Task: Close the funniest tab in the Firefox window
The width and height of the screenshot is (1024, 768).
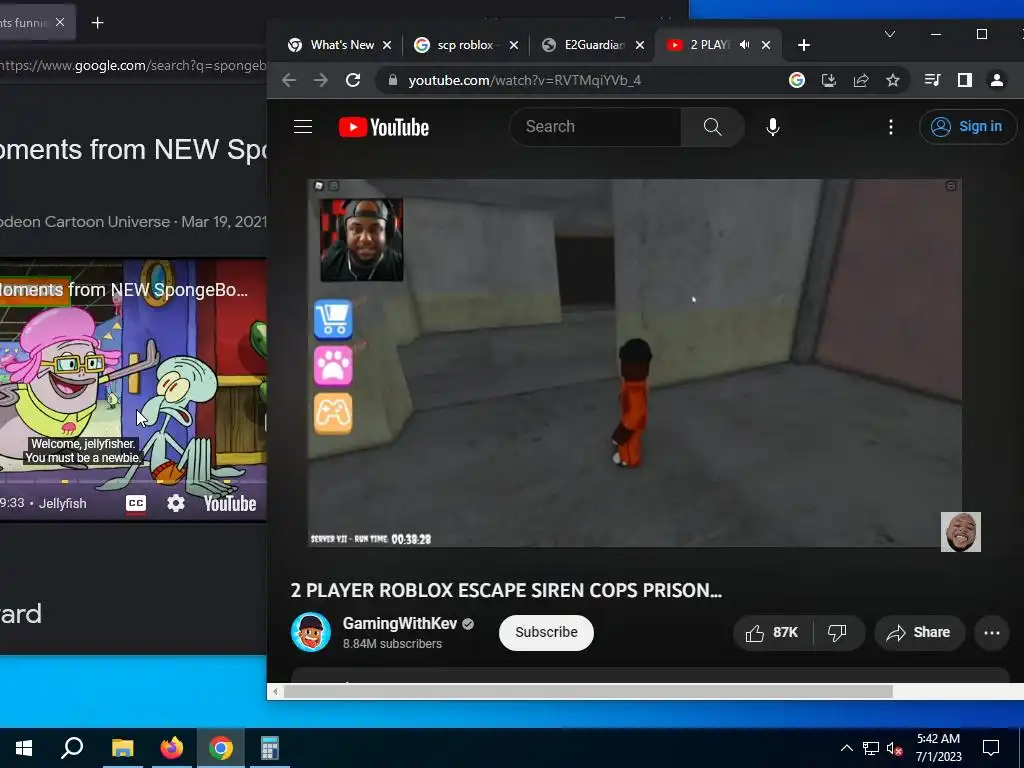Action: click(x=59, y=22)
